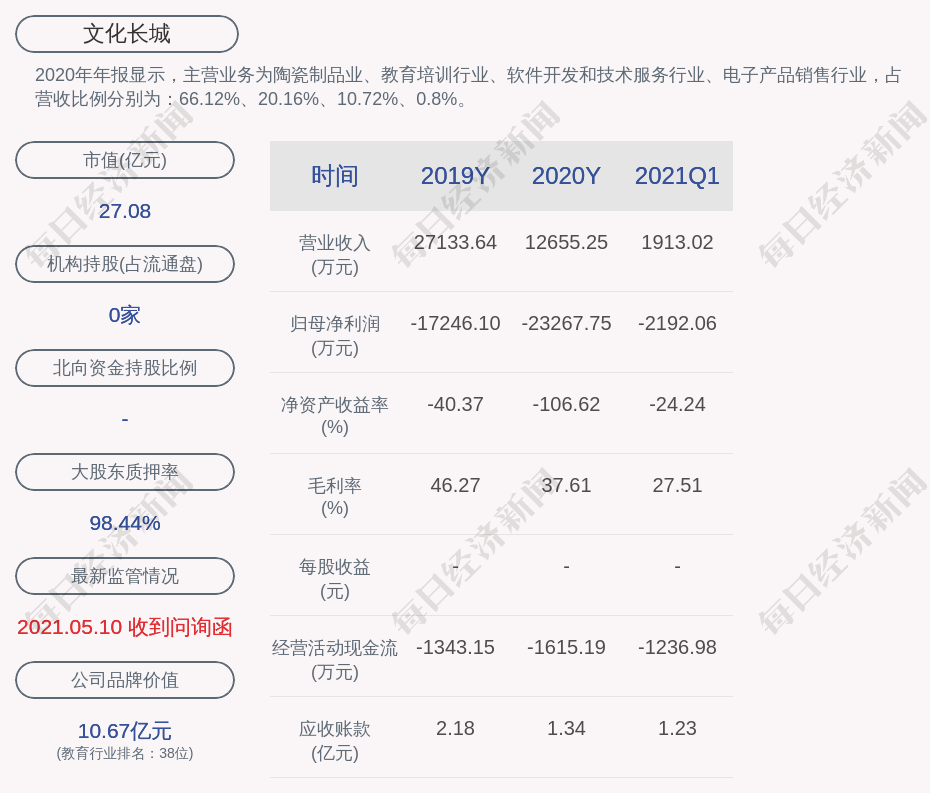Click the receivables cell 1.34
930x793 pixels.
[566, 728]
